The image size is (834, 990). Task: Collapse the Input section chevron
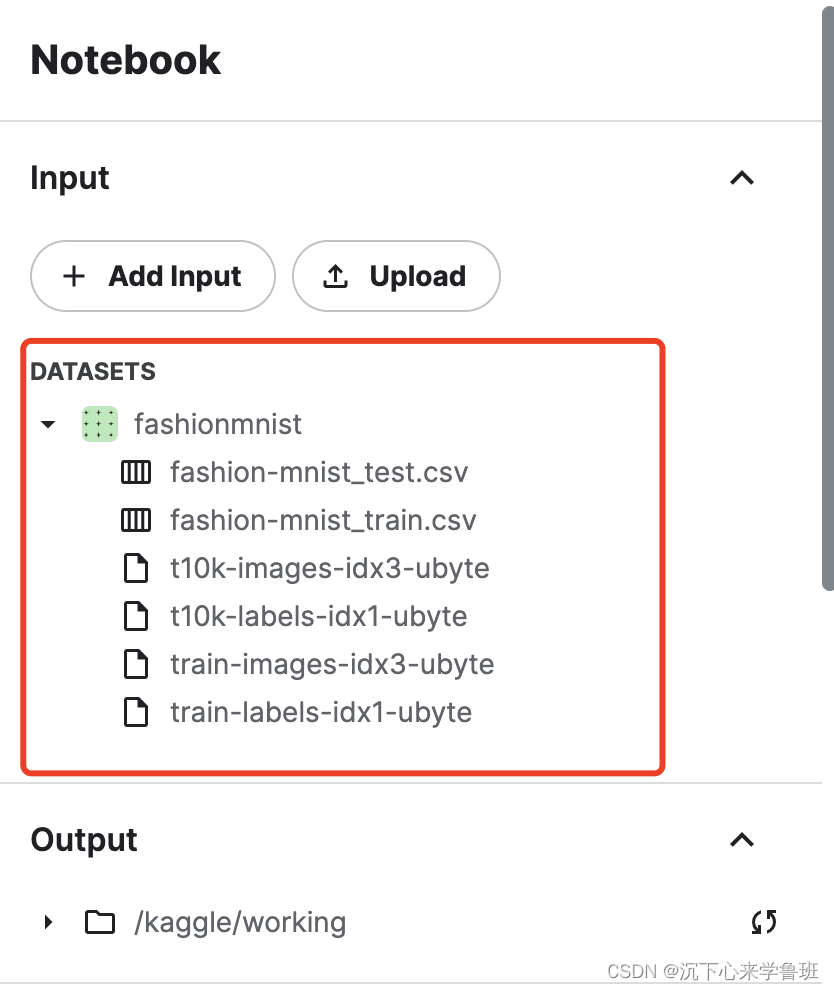pos(742,178)
